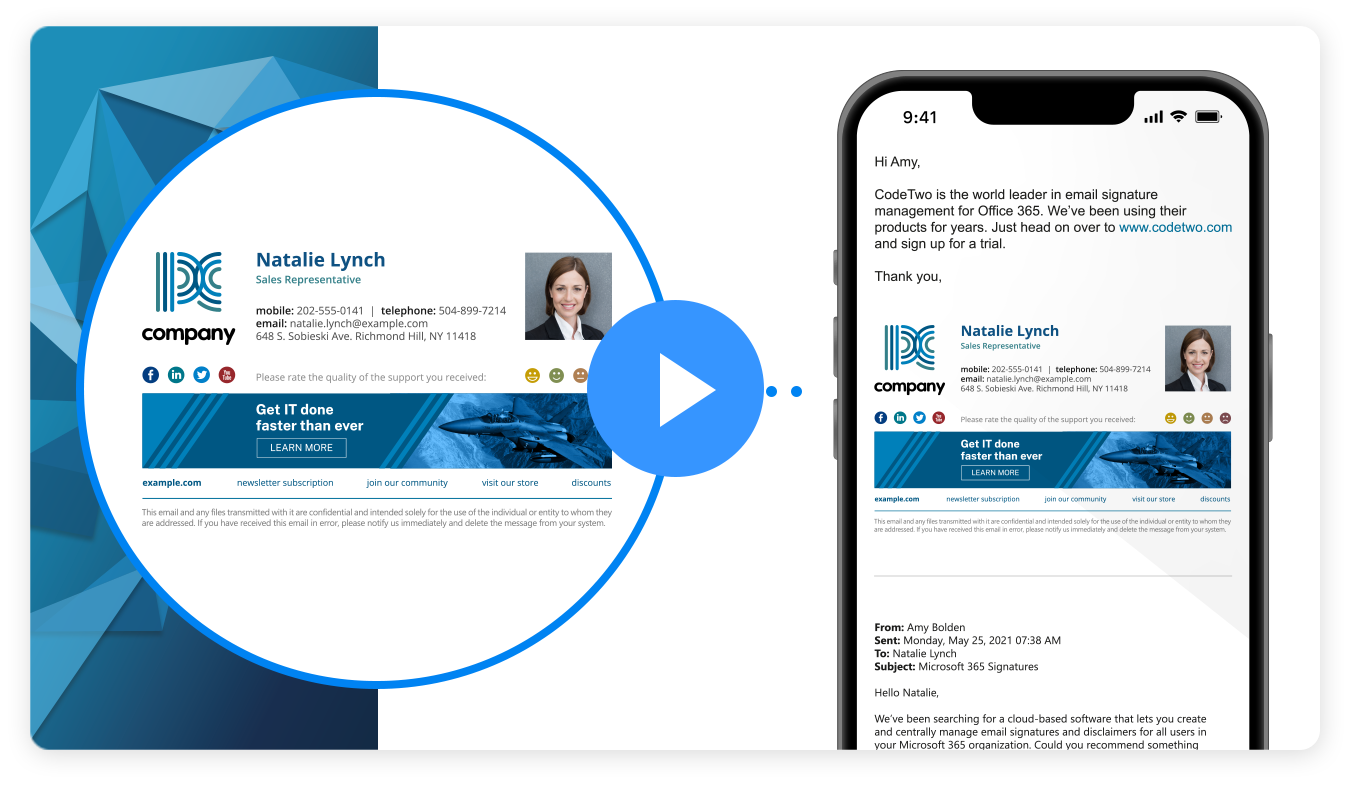Open the red YouTube icon
1348x800 pixels.
227,375
